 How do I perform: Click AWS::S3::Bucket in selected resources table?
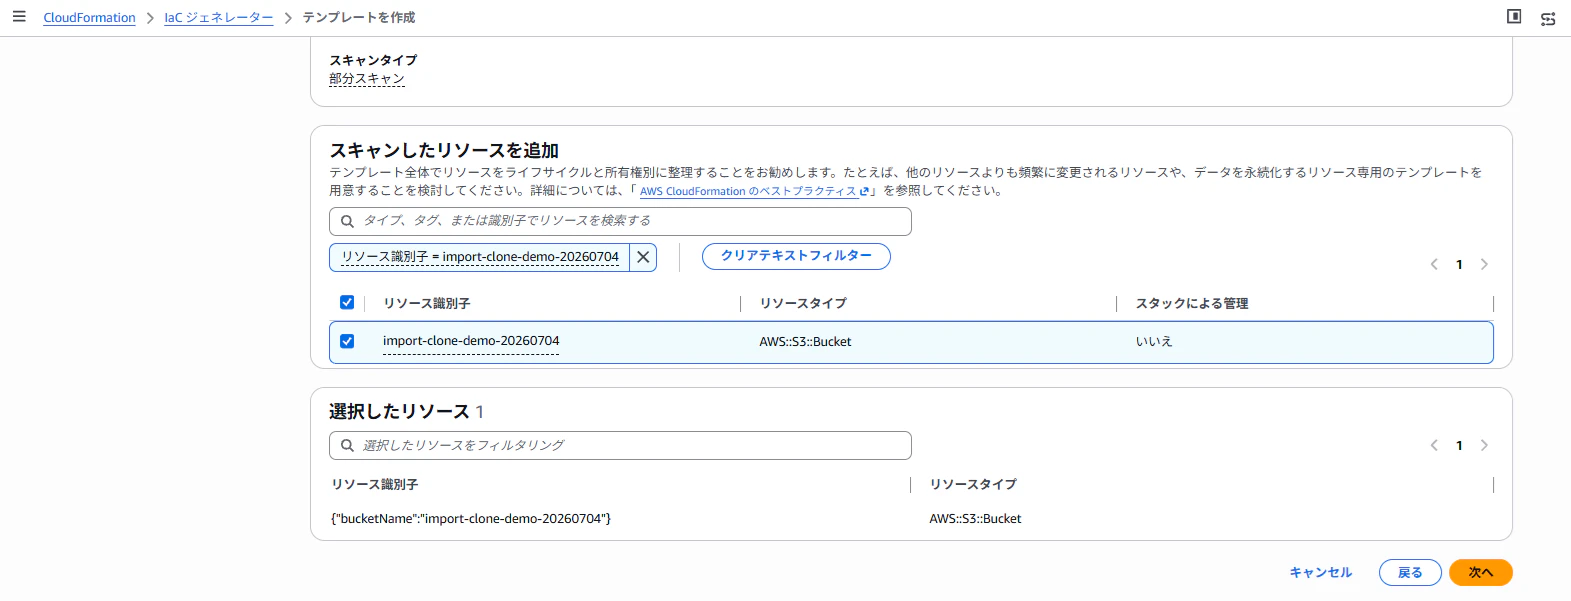(x=975, y=519)
